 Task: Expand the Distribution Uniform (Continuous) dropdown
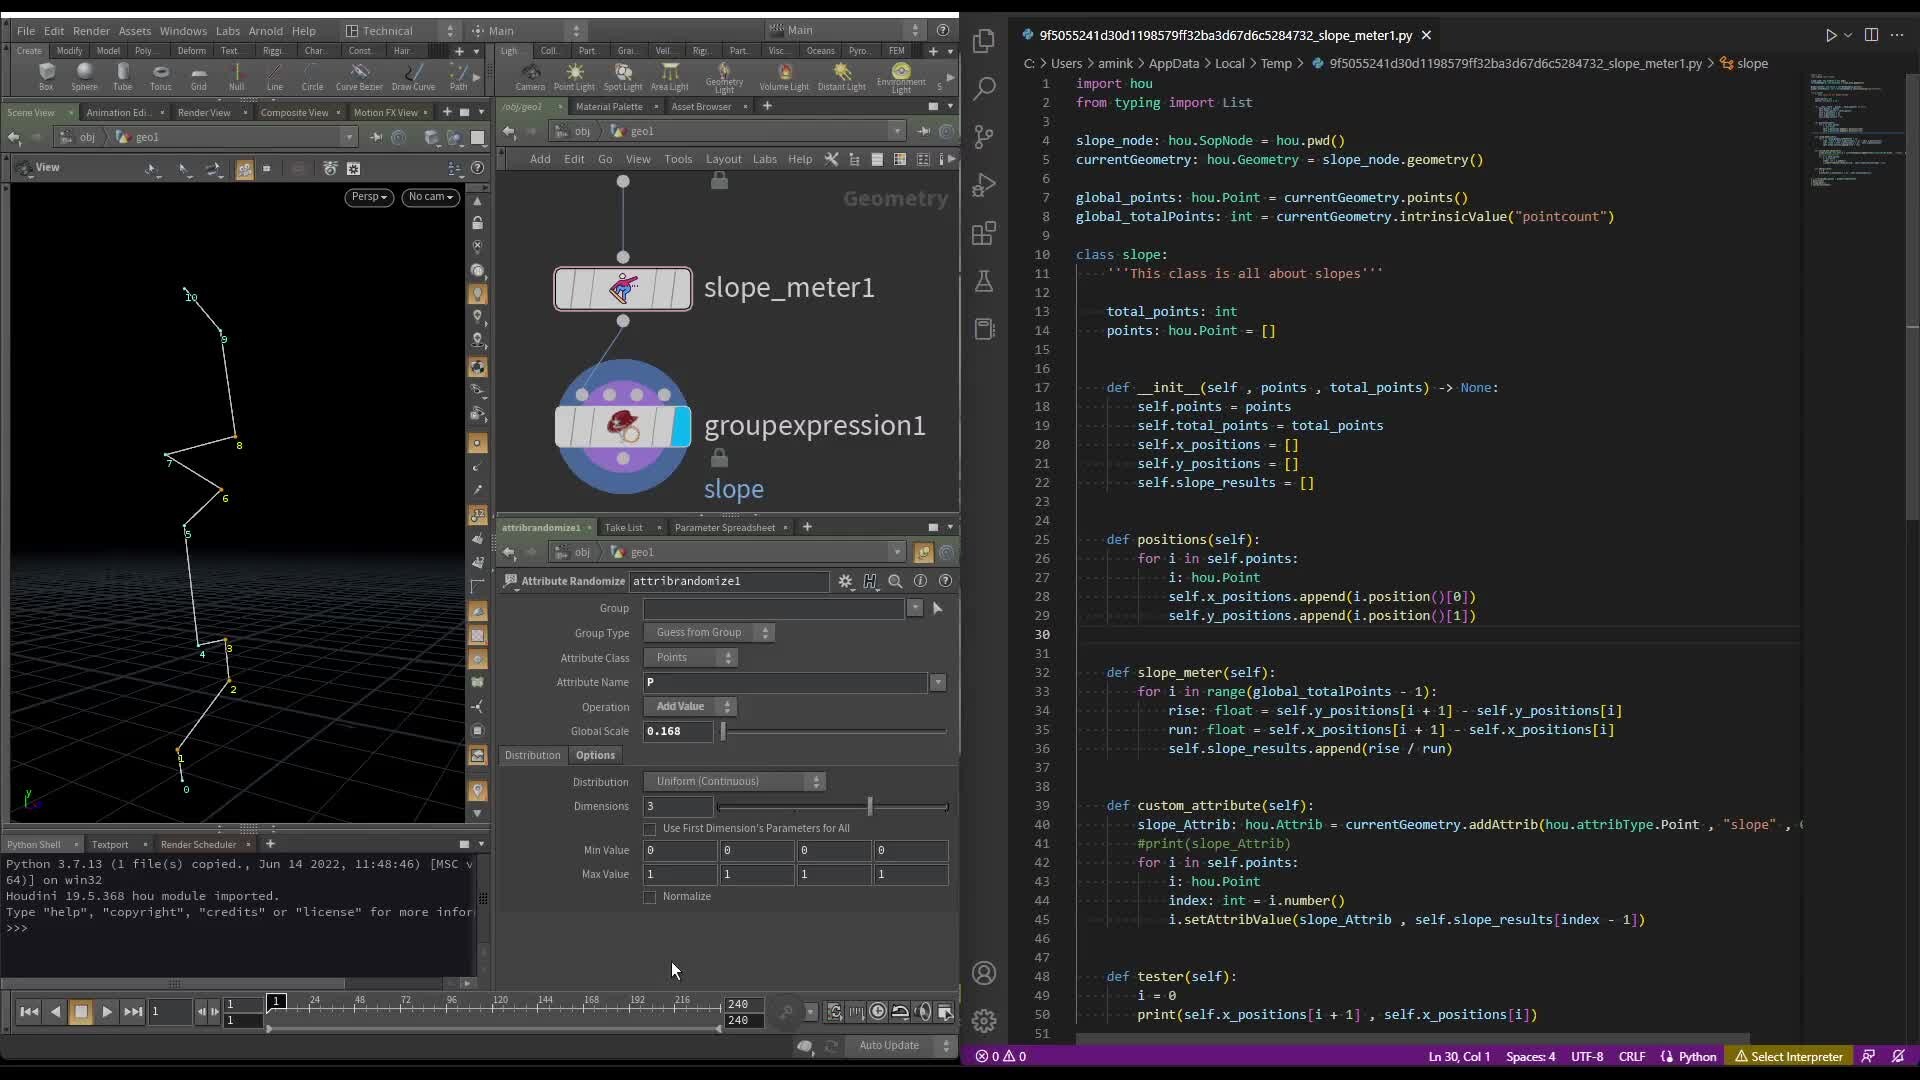coord(734,782)
